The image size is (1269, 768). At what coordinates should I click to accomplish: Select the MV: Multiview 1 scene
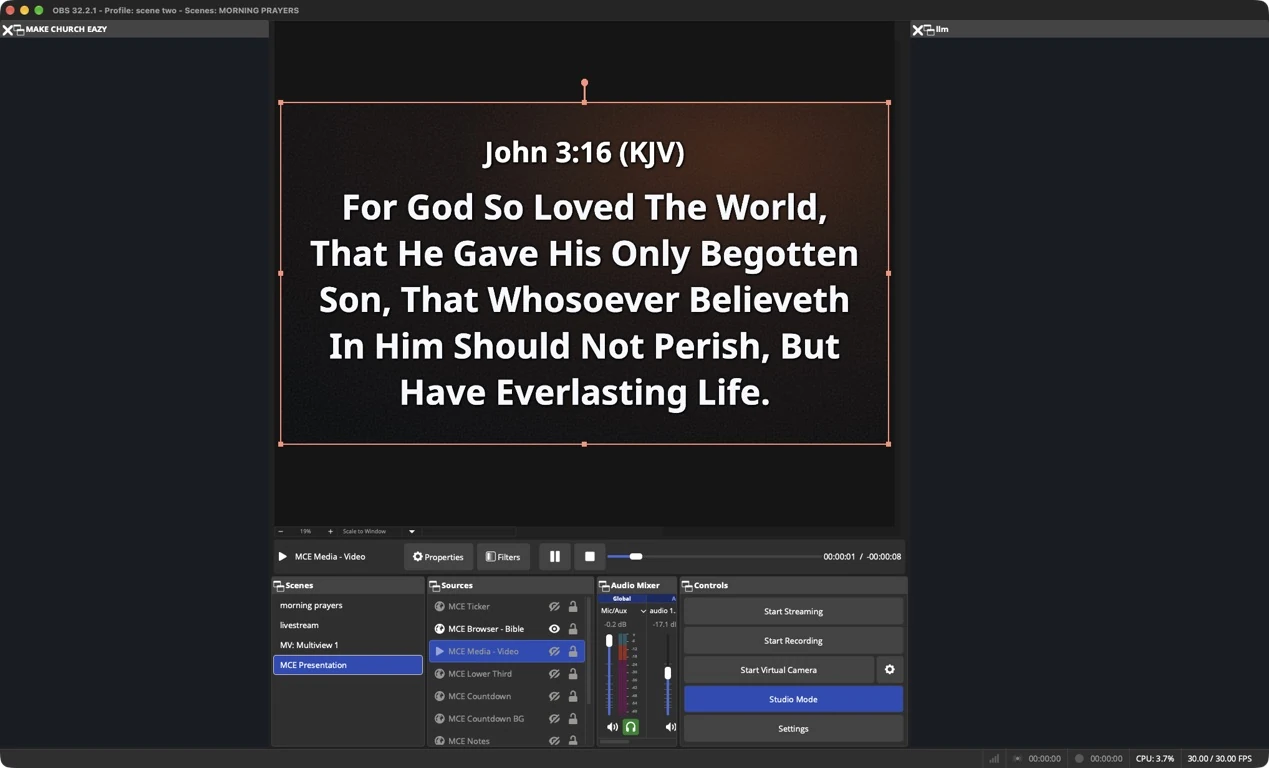click(x=348, y=645)
